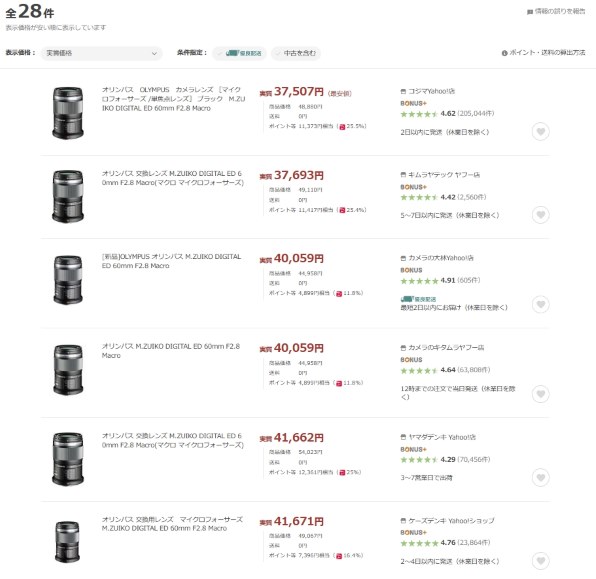
Task: Open the キムラヤテック ヤフー店 store link
Action: pos(444,175)
